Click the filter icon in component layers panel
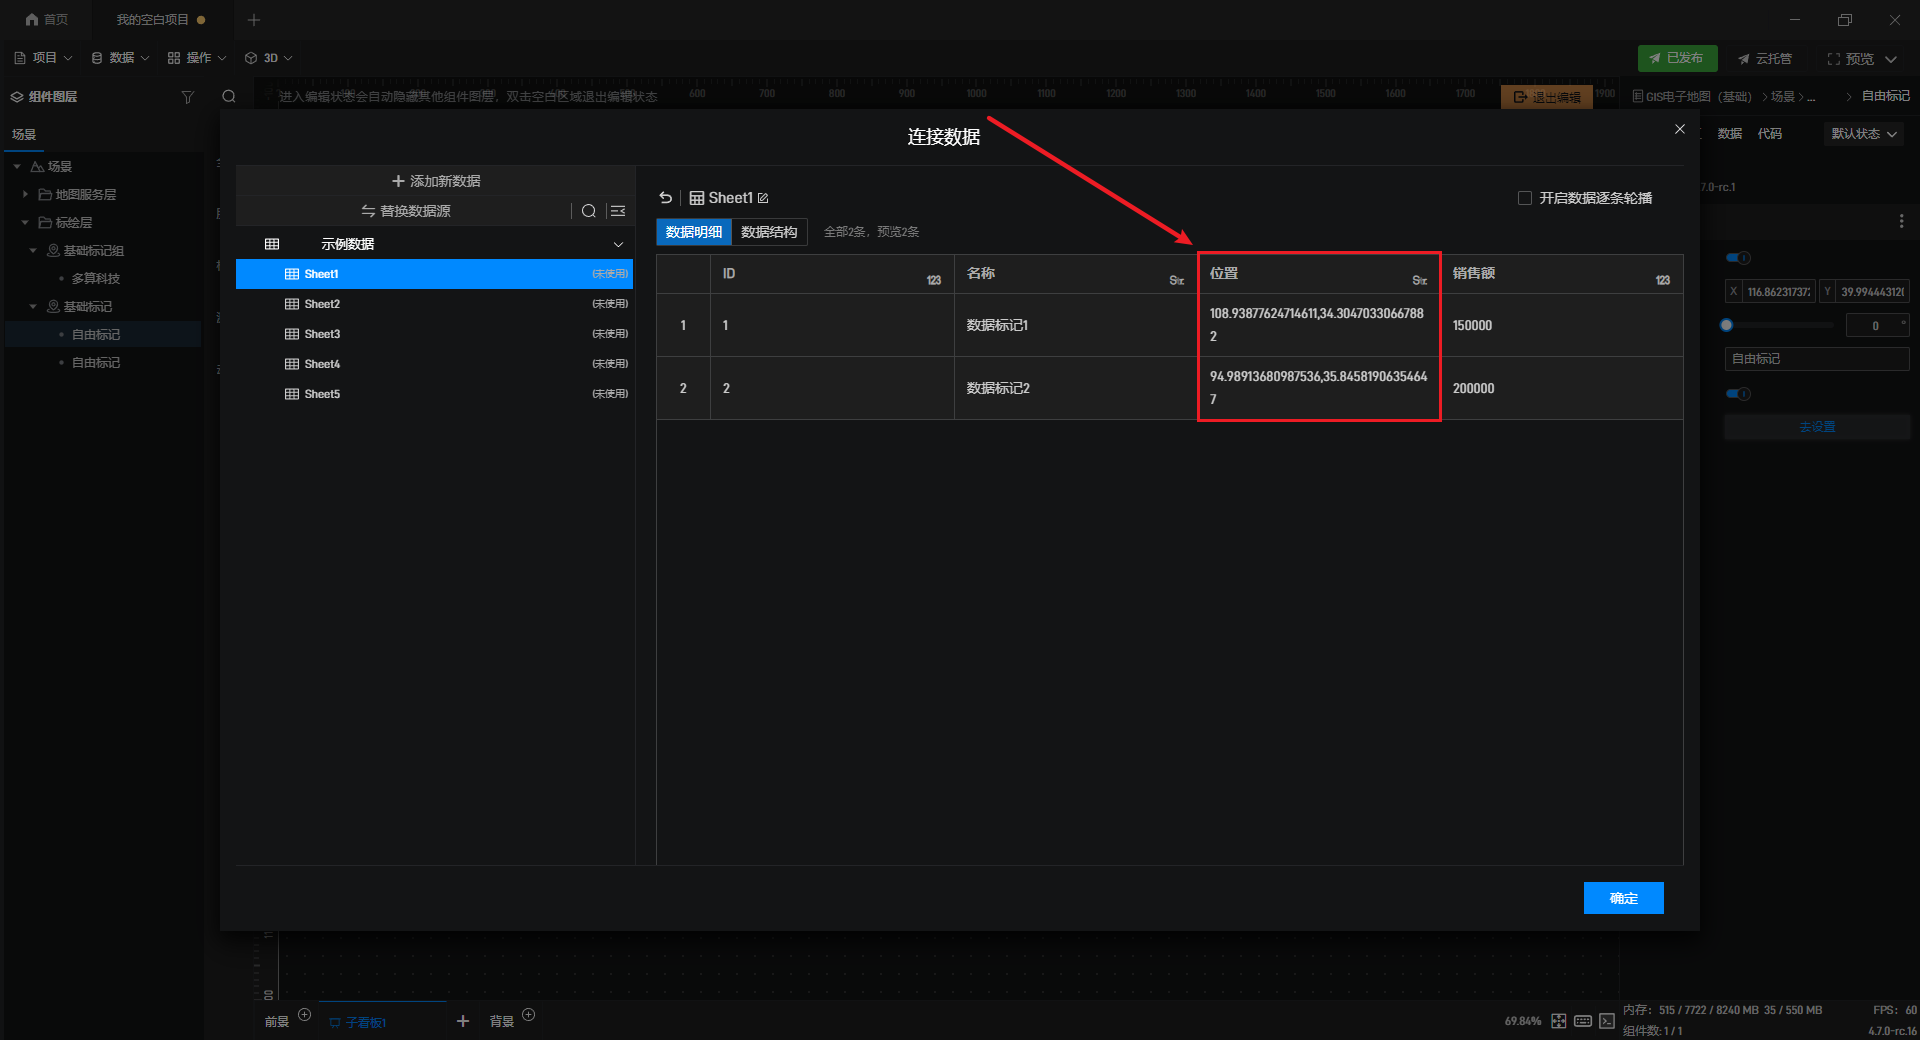 [187, 97]
